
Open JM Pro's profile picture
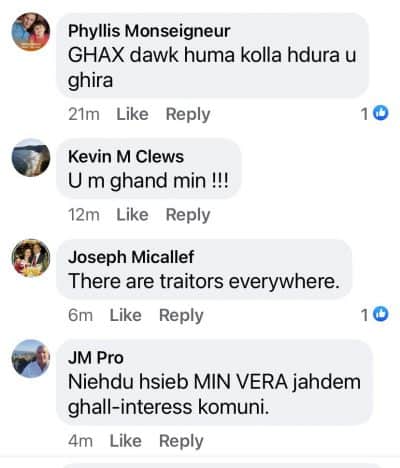[x=31, y=359]
